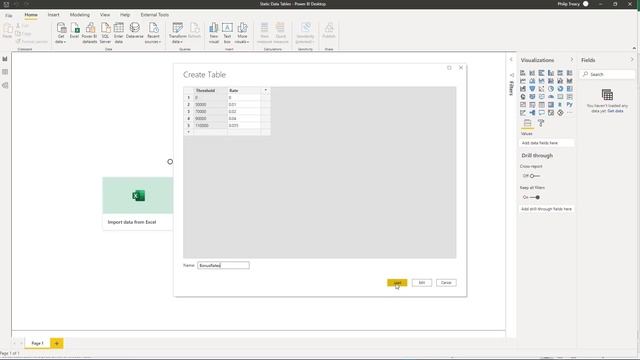
Task: Click the Publish icon
Action: click(x=329, y=31)
